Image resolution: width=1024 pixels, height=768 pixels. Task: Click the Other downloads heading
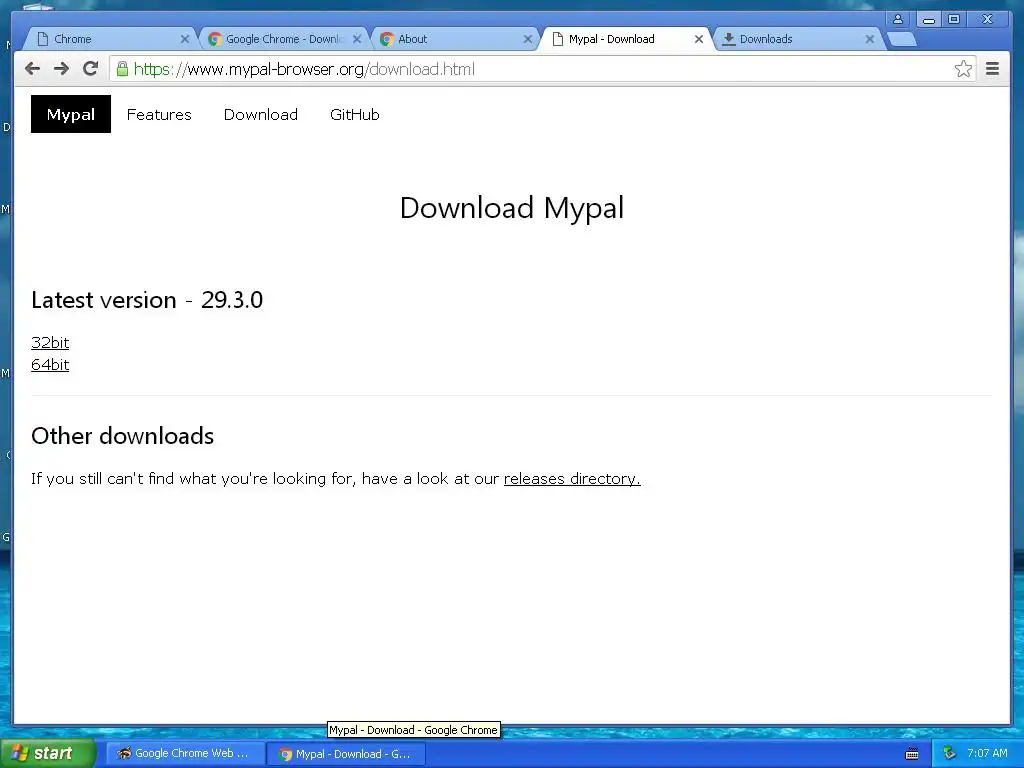tap(123, 436)
